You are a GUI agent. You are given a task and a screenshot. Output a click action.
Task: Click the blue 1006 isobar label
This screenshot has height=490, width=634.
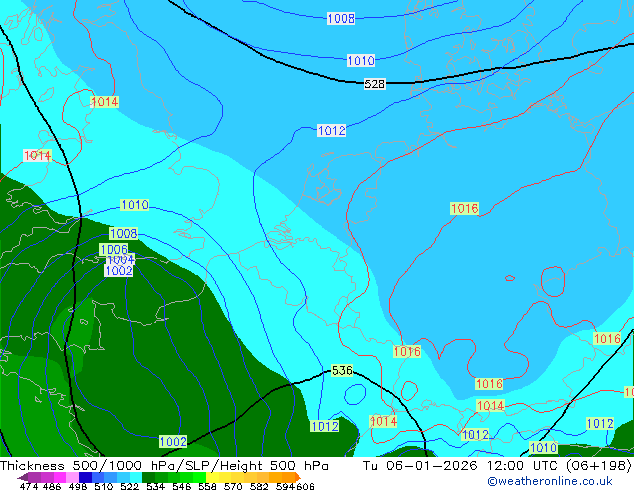click(114, 249)
